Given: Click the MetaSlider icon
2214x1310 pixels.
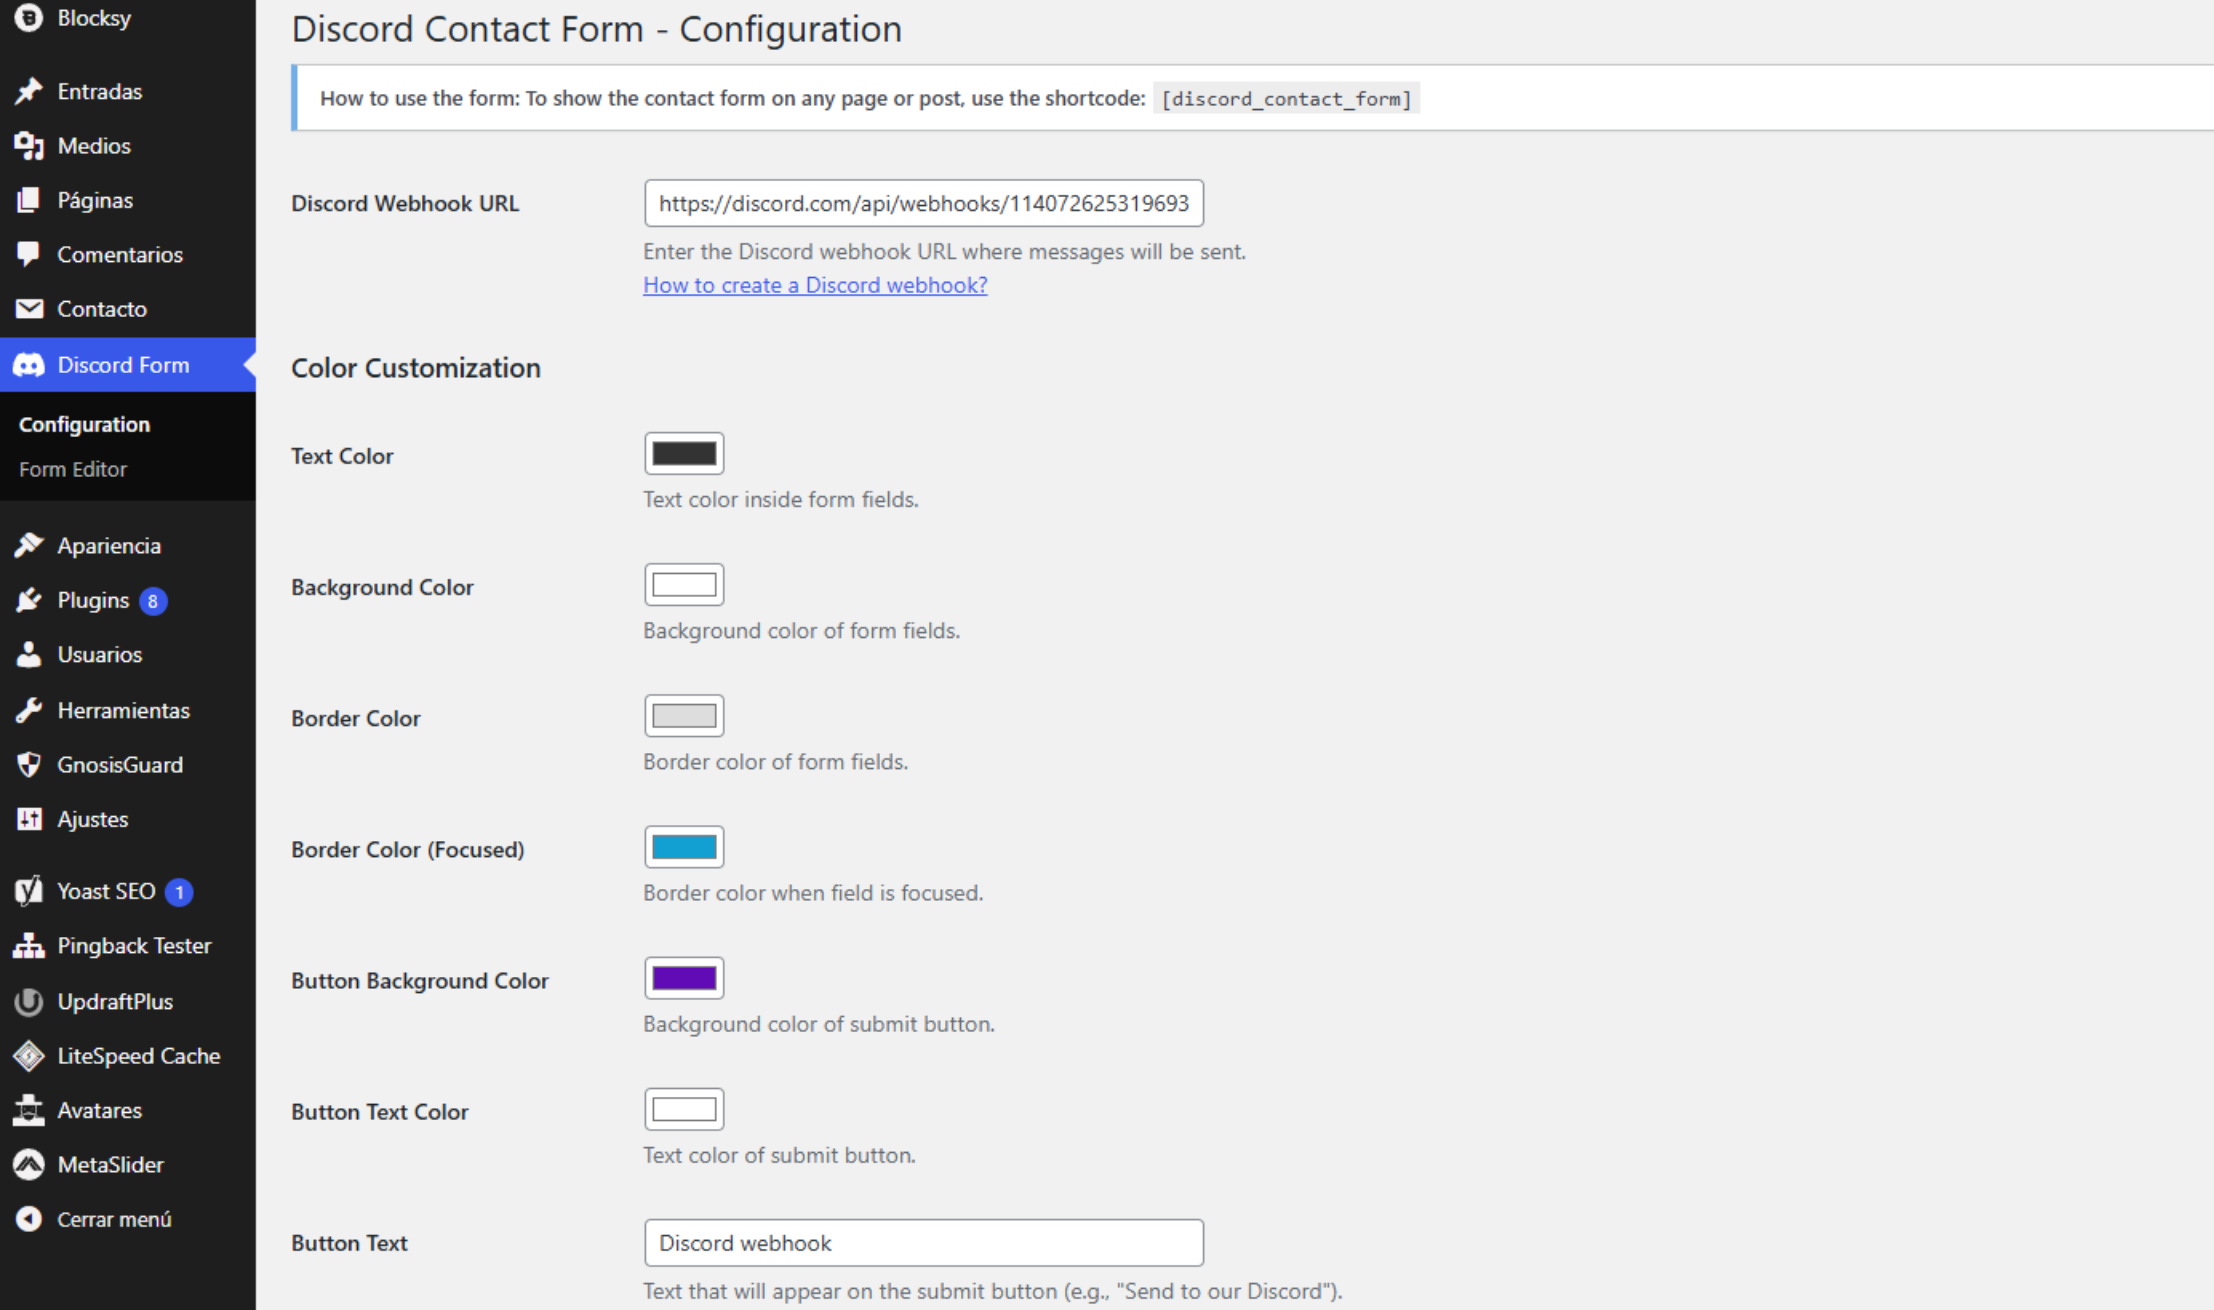Looking at the screenshot, I should 29,1165.
